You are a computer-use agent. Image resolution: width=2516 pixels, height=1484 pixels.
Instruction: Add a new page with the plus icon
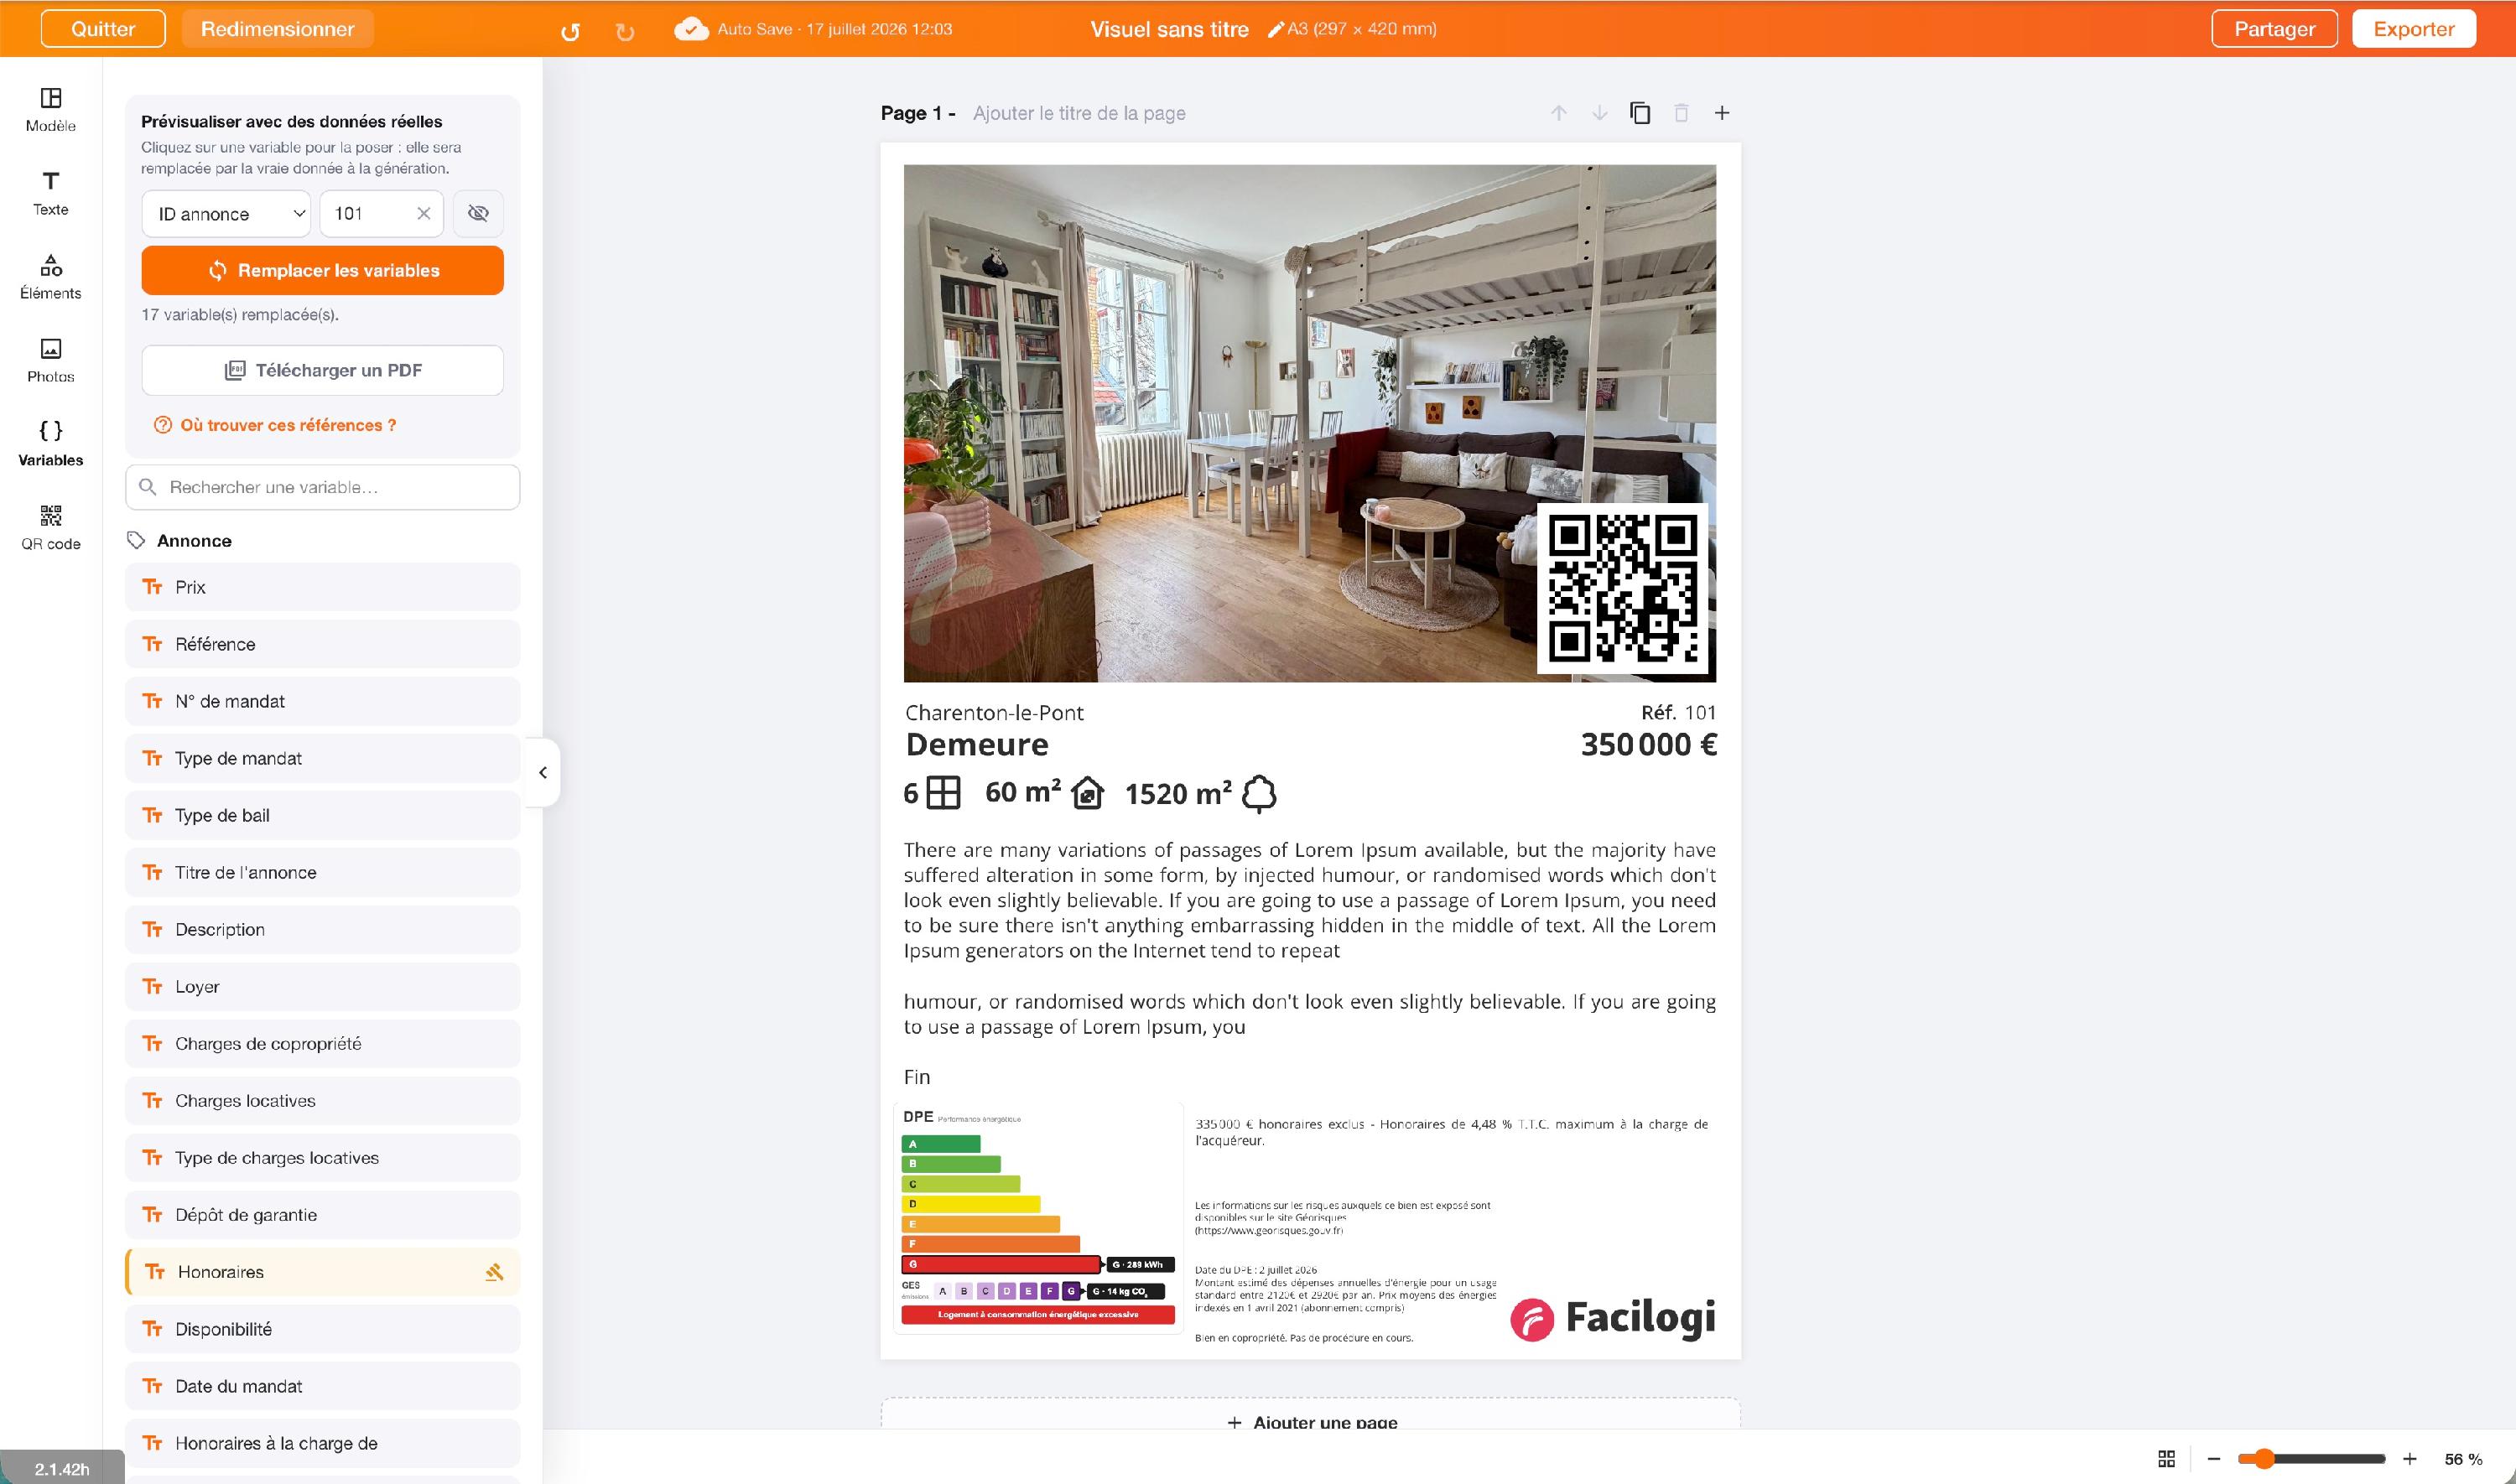(1722, 113)
